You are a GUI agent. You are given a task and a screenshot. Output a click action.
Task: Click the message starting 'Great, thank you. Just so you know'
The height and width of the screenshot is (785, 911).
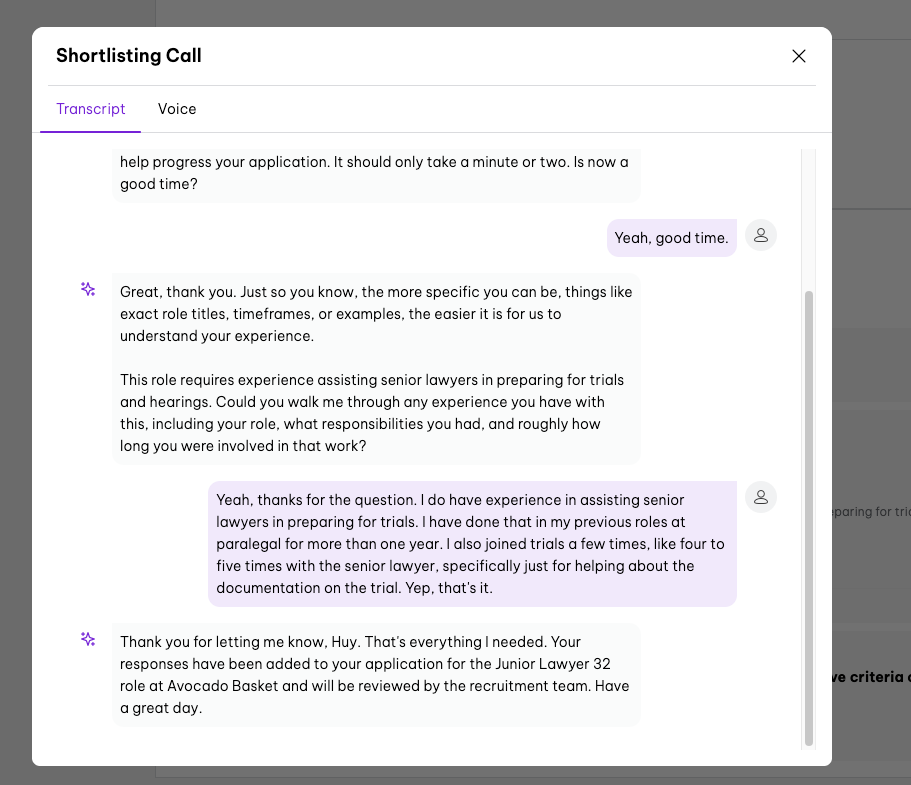(376, 369)
